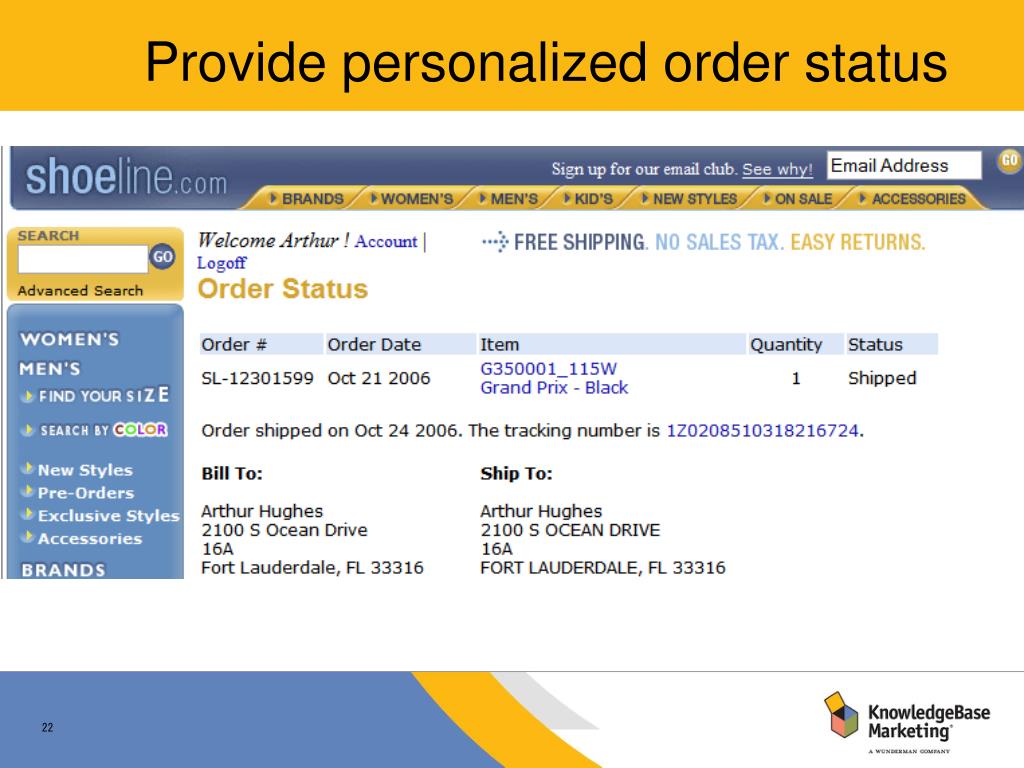This screenshot has width=1024, height=768.
Task: Open tracking number 1Z0208510318216724
Action: coord(762,431)
